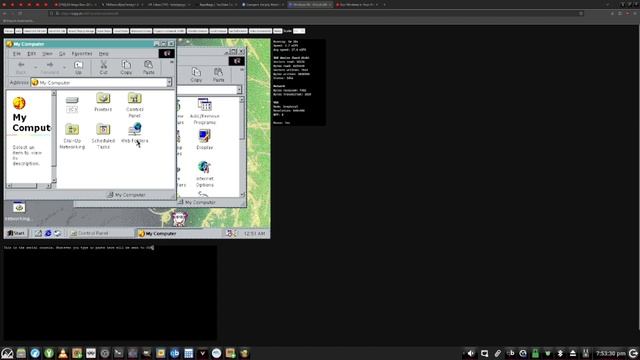Open qBittorrent from the host taskbar

tap(174, 353)
